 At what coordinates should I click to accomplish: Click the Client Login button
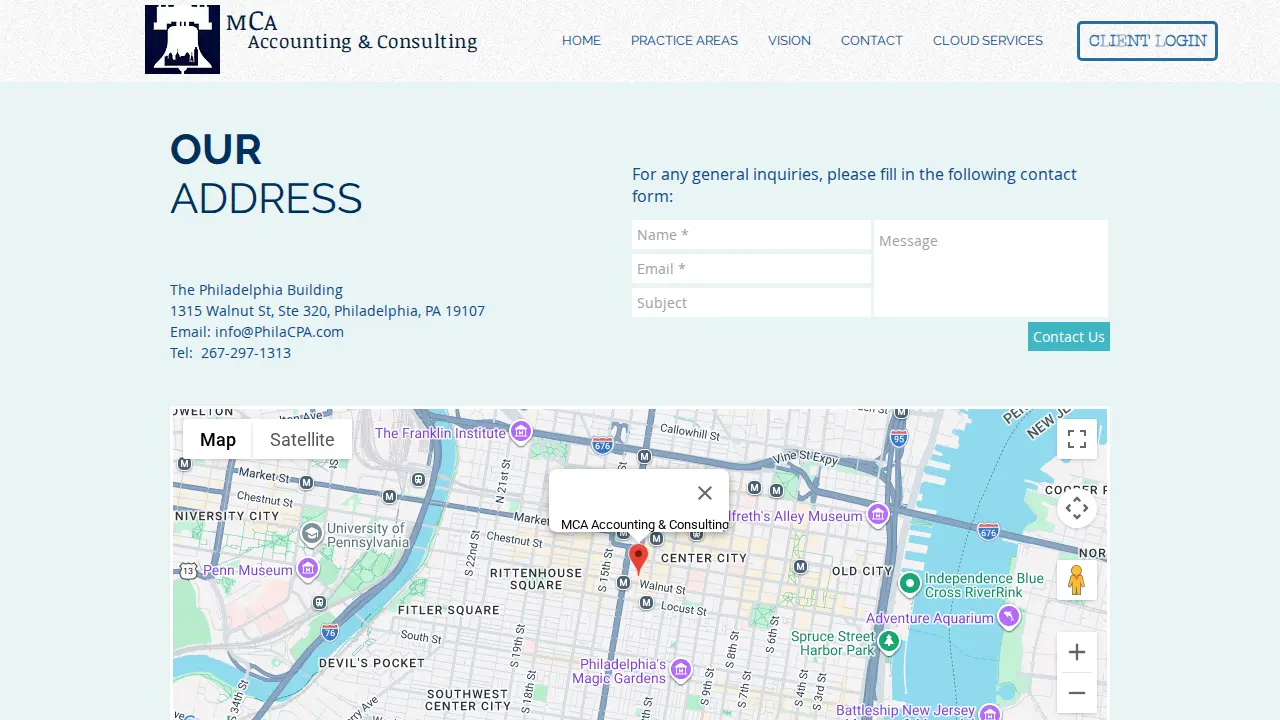click(x=1147, y=41)
